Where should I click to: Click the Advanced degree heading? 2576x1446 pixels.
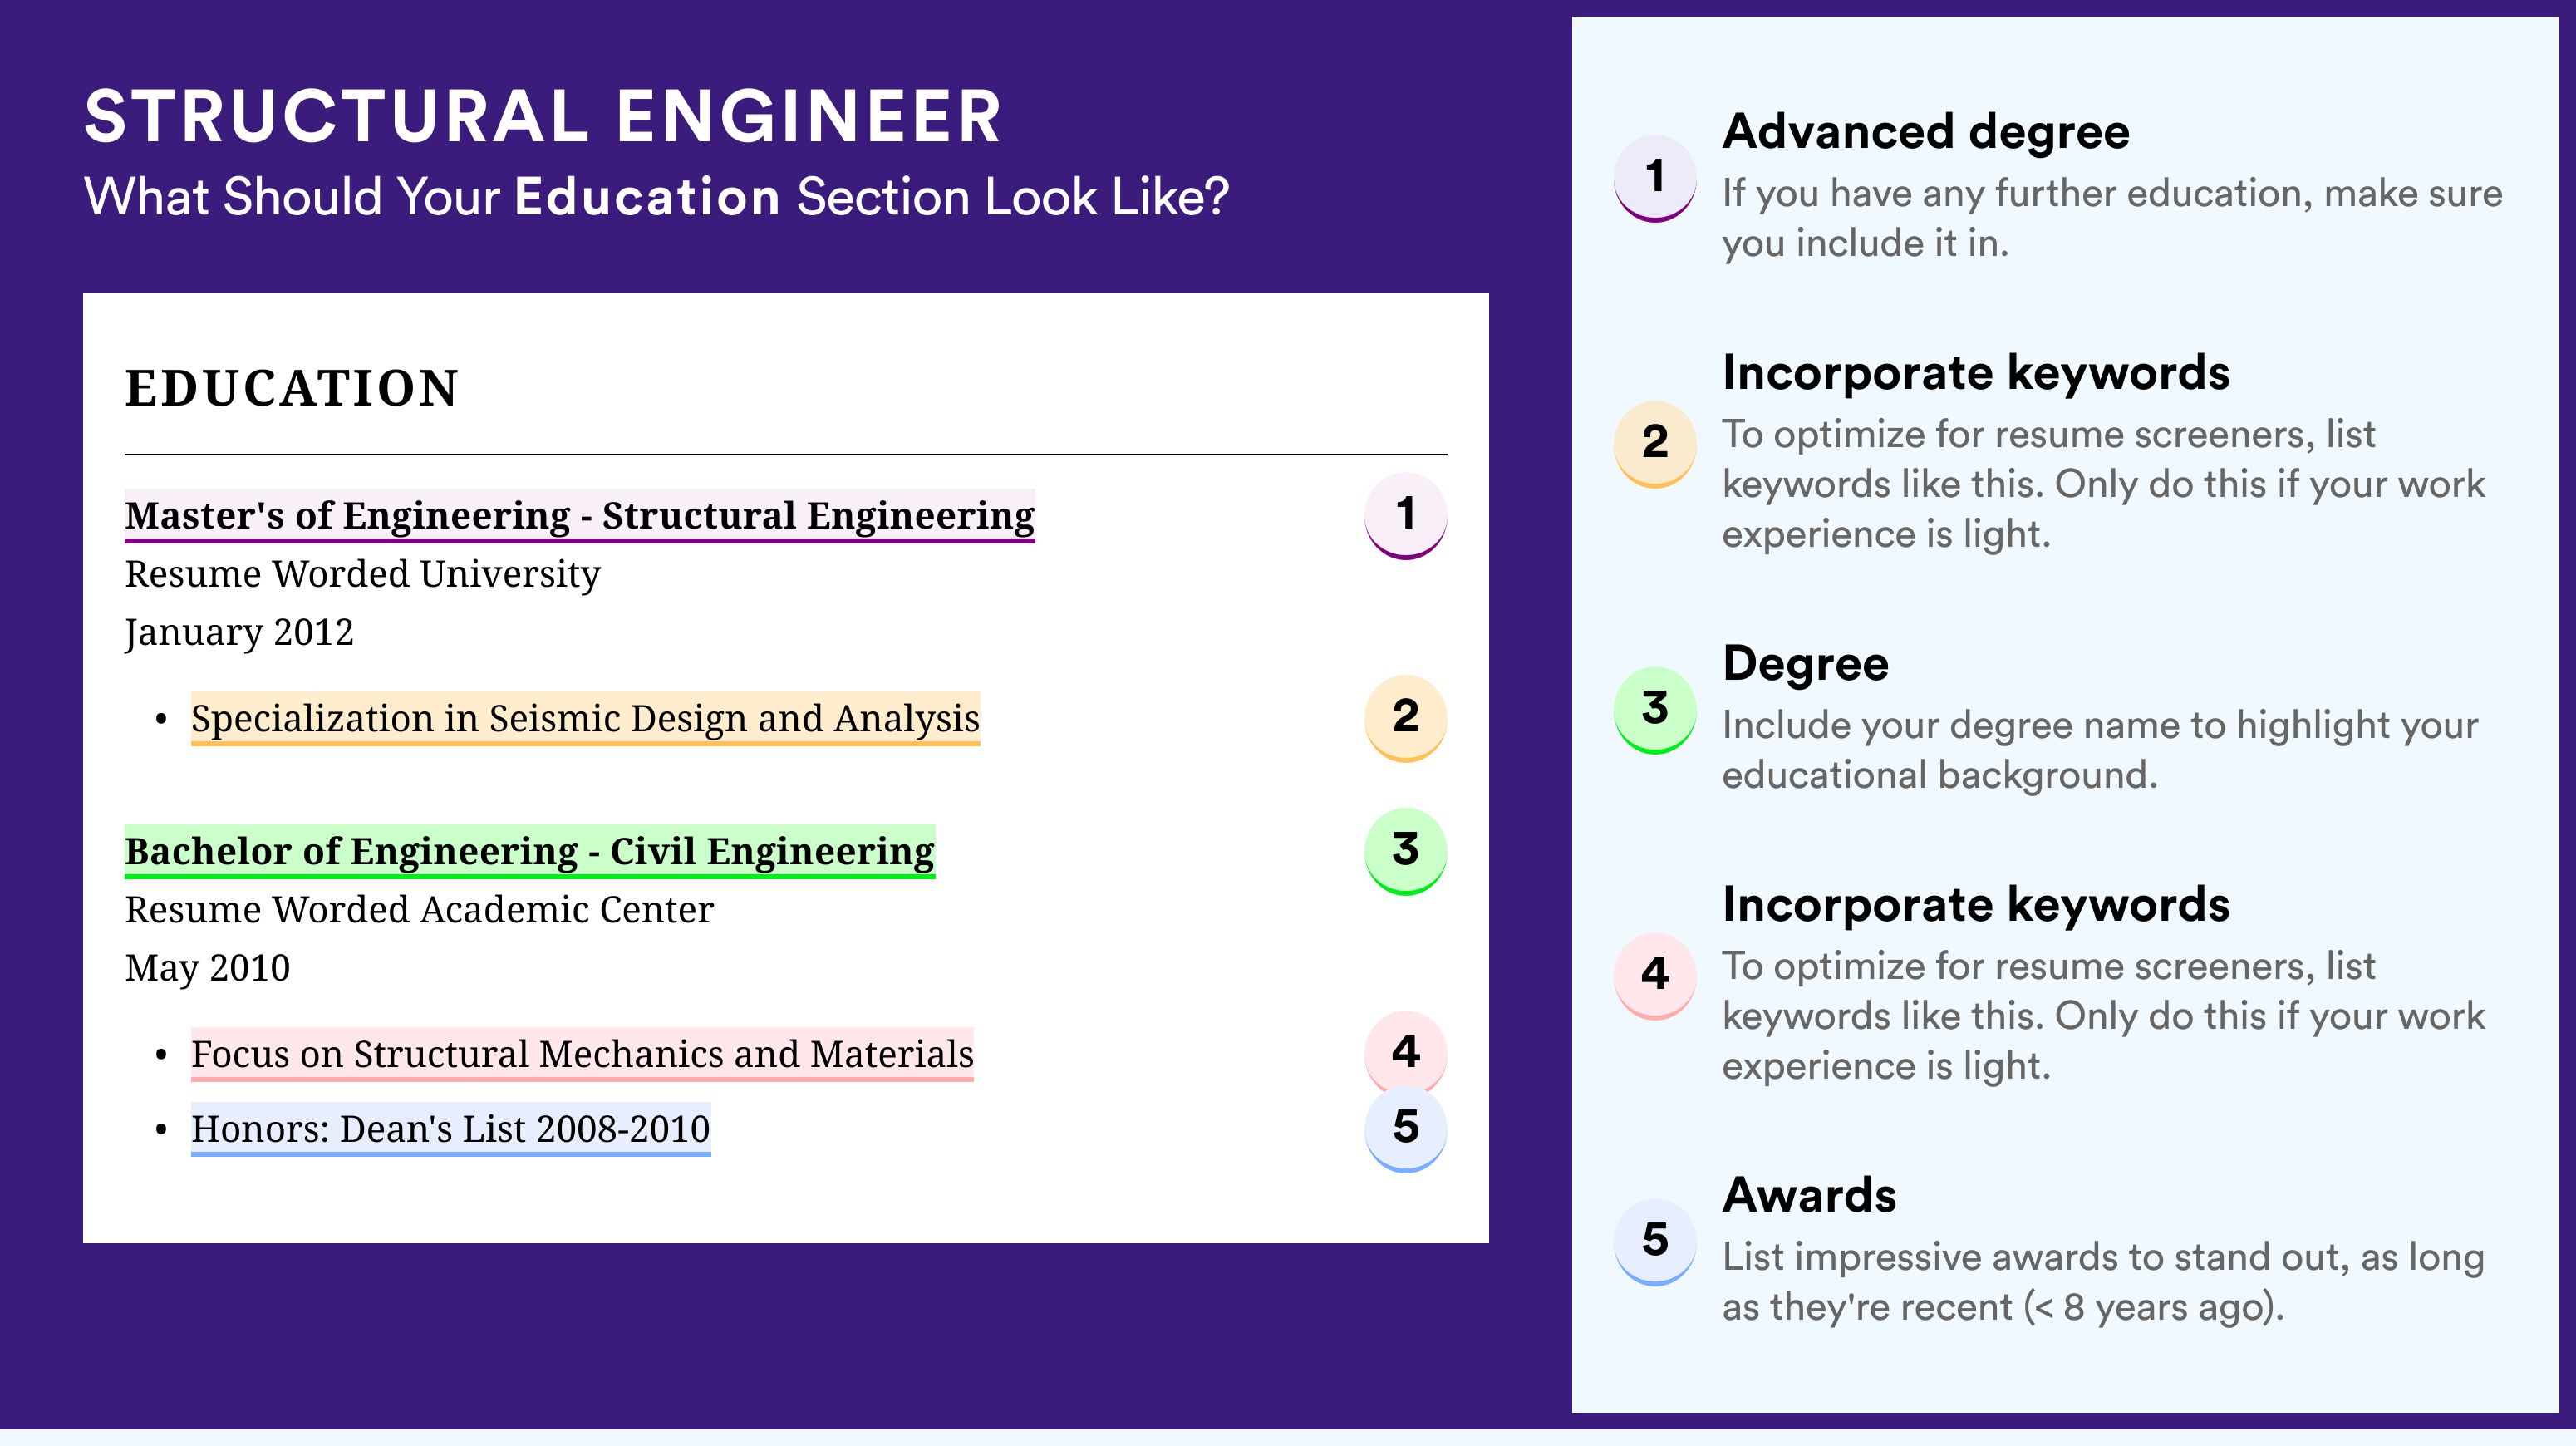tap(1925, 132)
